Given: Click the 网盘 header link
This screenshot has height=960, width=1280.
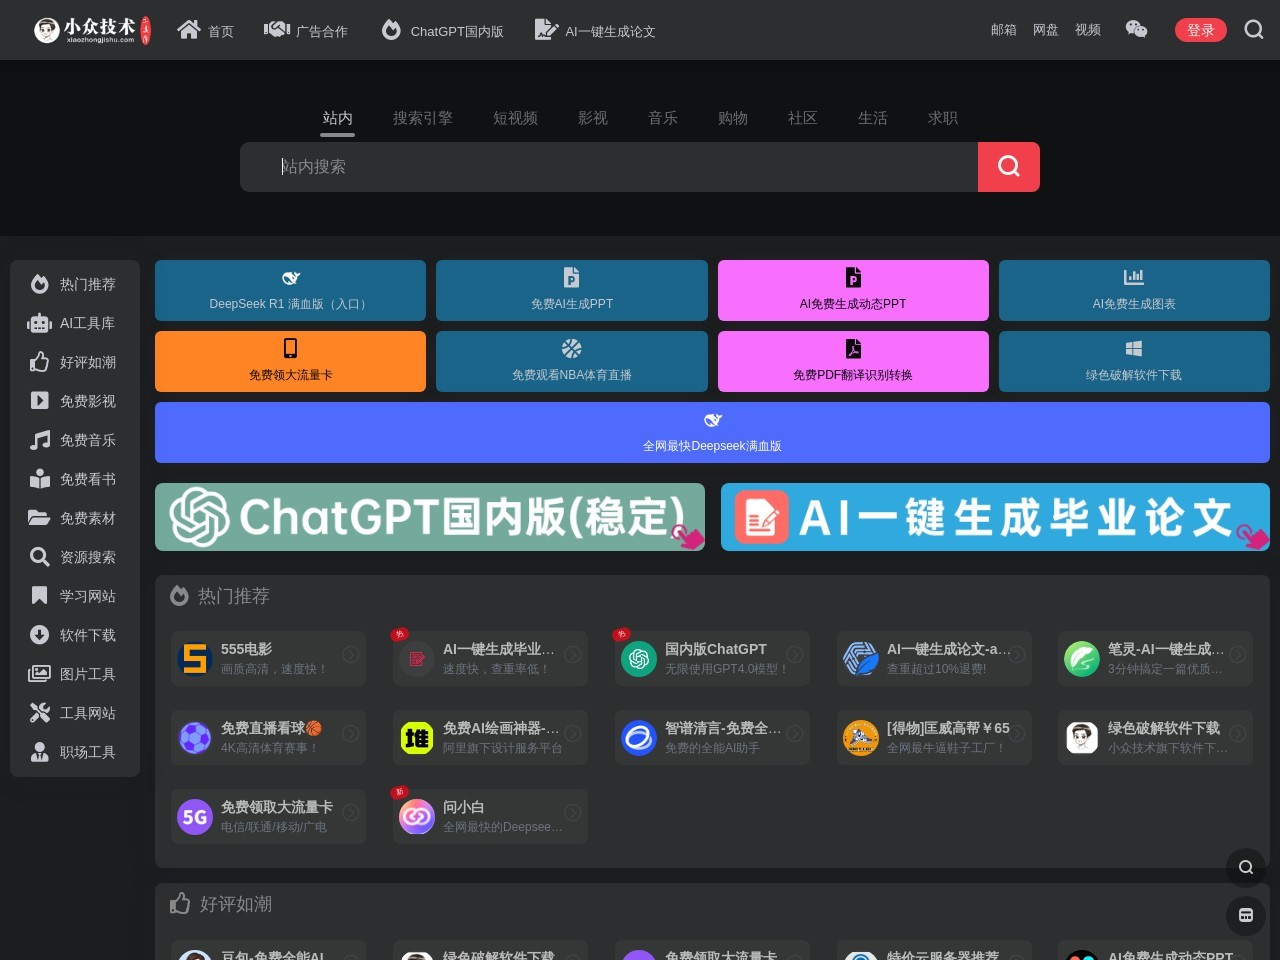Looking at the screenshot, I should 1046,30.
